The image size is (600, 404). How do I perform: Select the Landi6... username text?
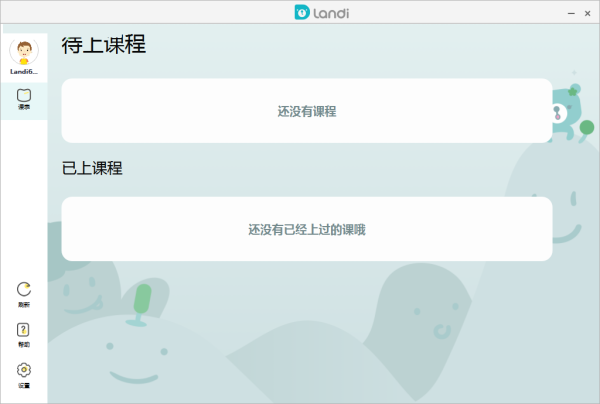point(23,72)
